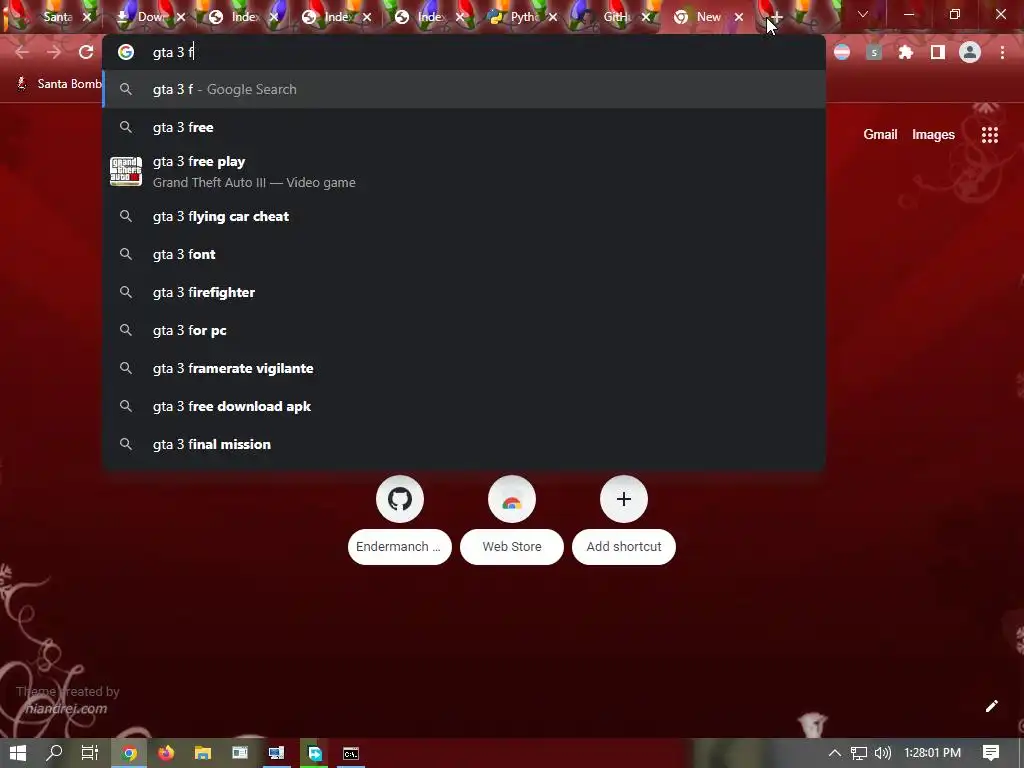Open the Web Store shortcut icon

click(x=512, y=499)
